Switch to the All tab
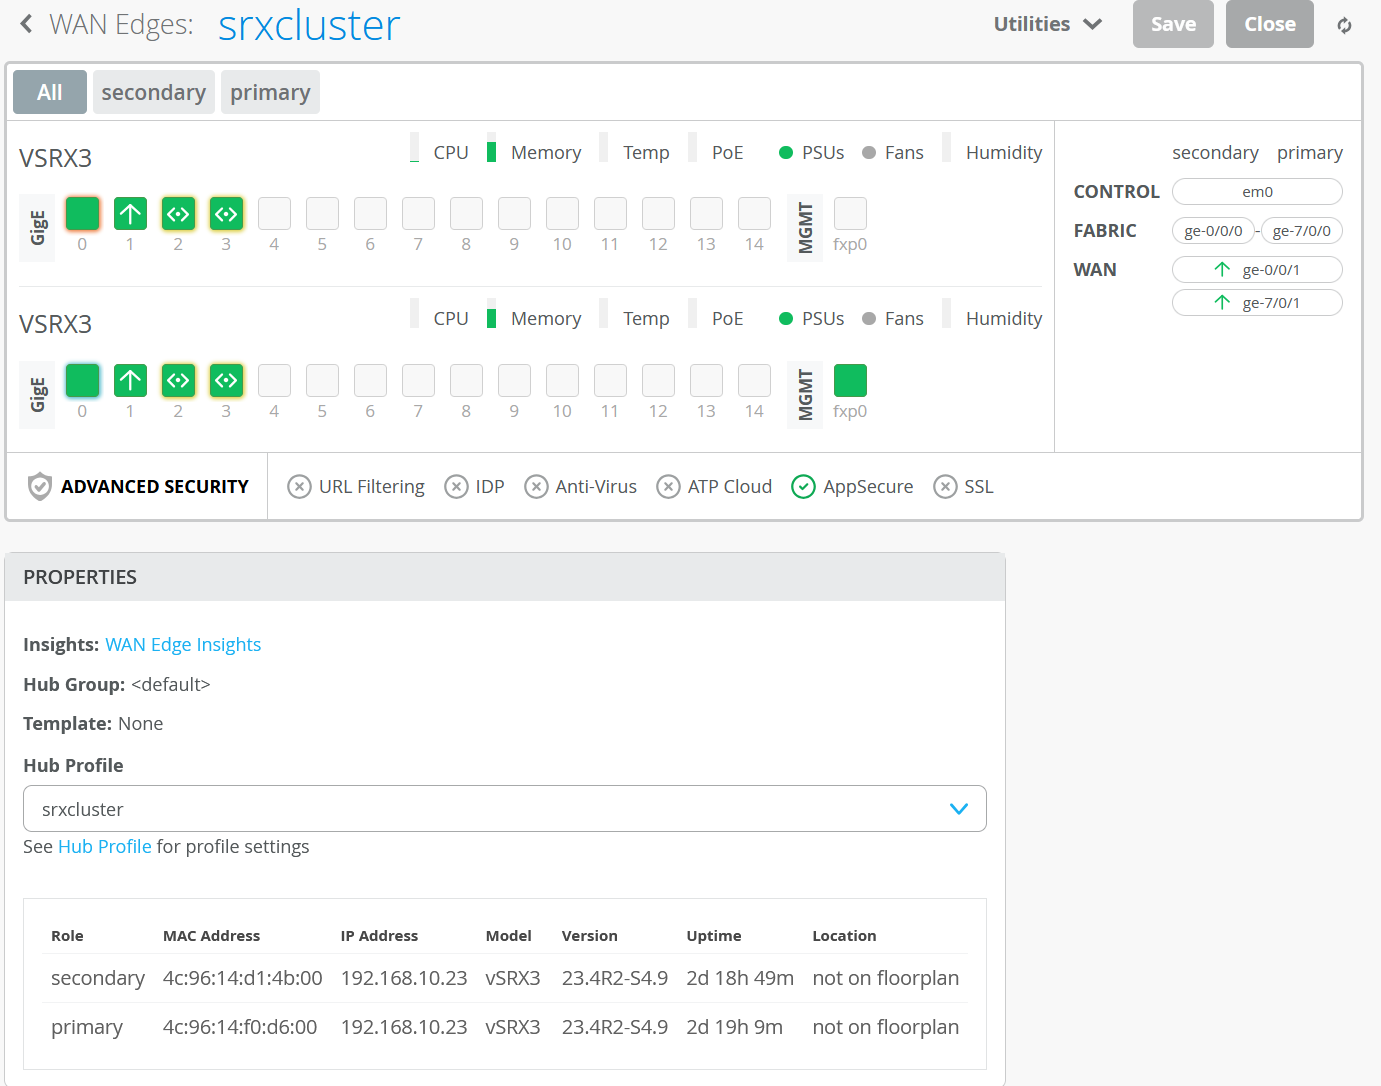This screenshot has width=1381, height=1086. click(50, 92)
